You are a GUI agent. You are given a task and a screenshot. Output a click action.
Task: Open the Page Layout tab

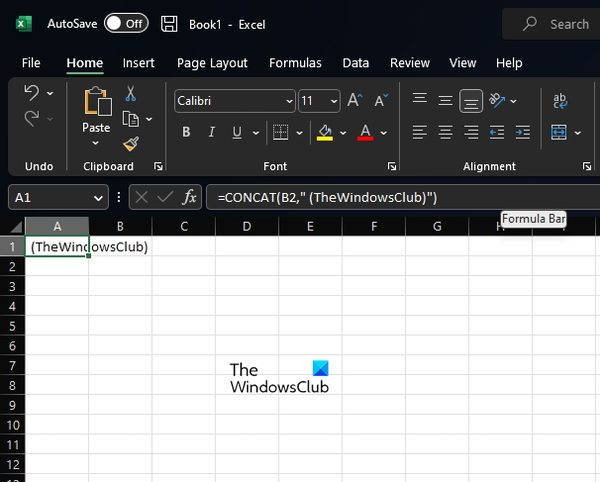coord(212,63)
